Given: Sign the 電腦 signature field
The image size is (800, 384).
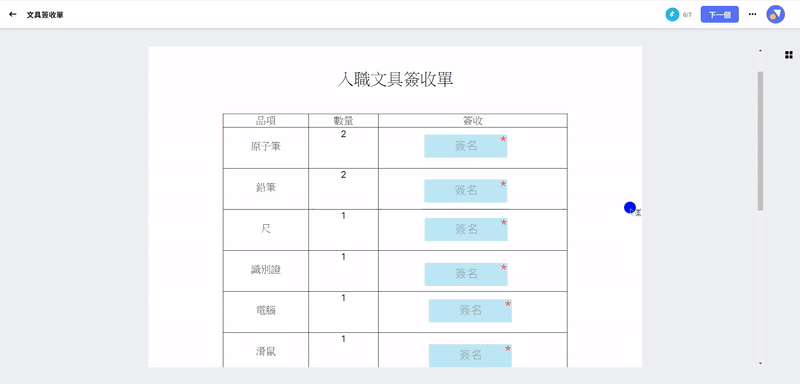Looking at the screenshot, I should pyautogui.click(x=470, y=311).
